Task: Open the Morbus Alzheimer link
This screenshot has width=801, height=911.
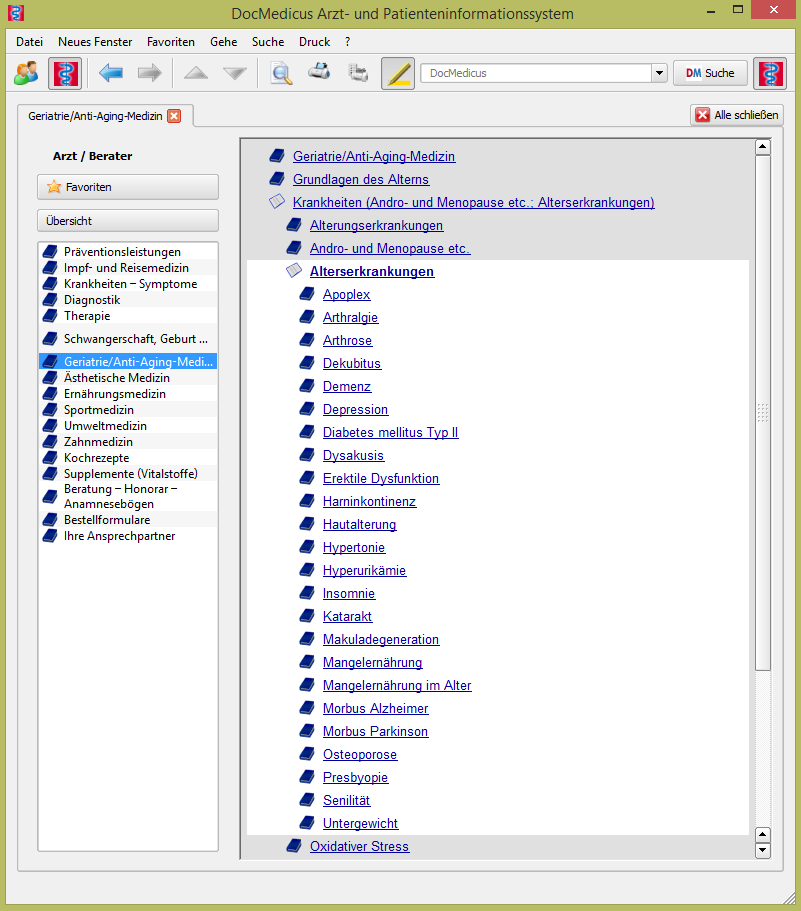Action: point(375,708)
